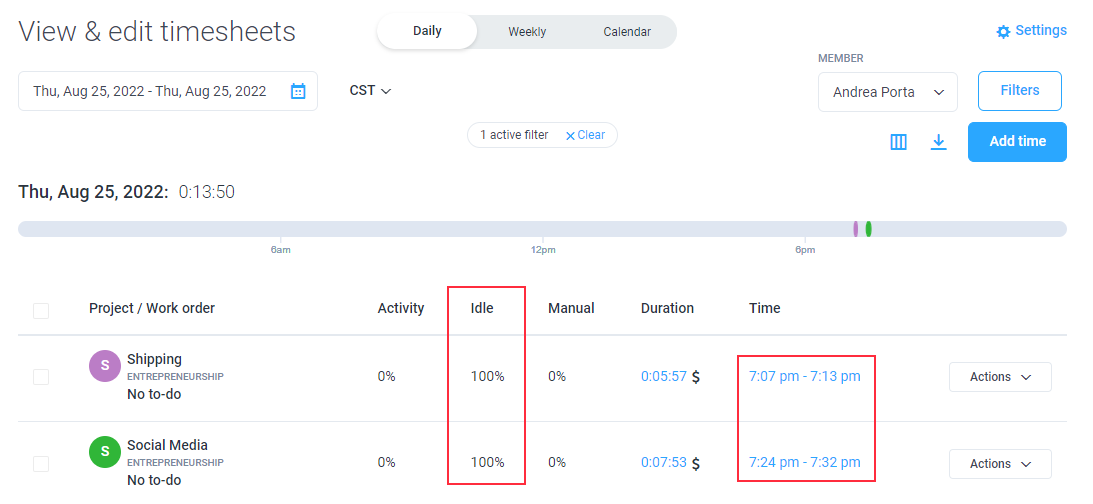Open the column chooser icon

tap(899, 142)
